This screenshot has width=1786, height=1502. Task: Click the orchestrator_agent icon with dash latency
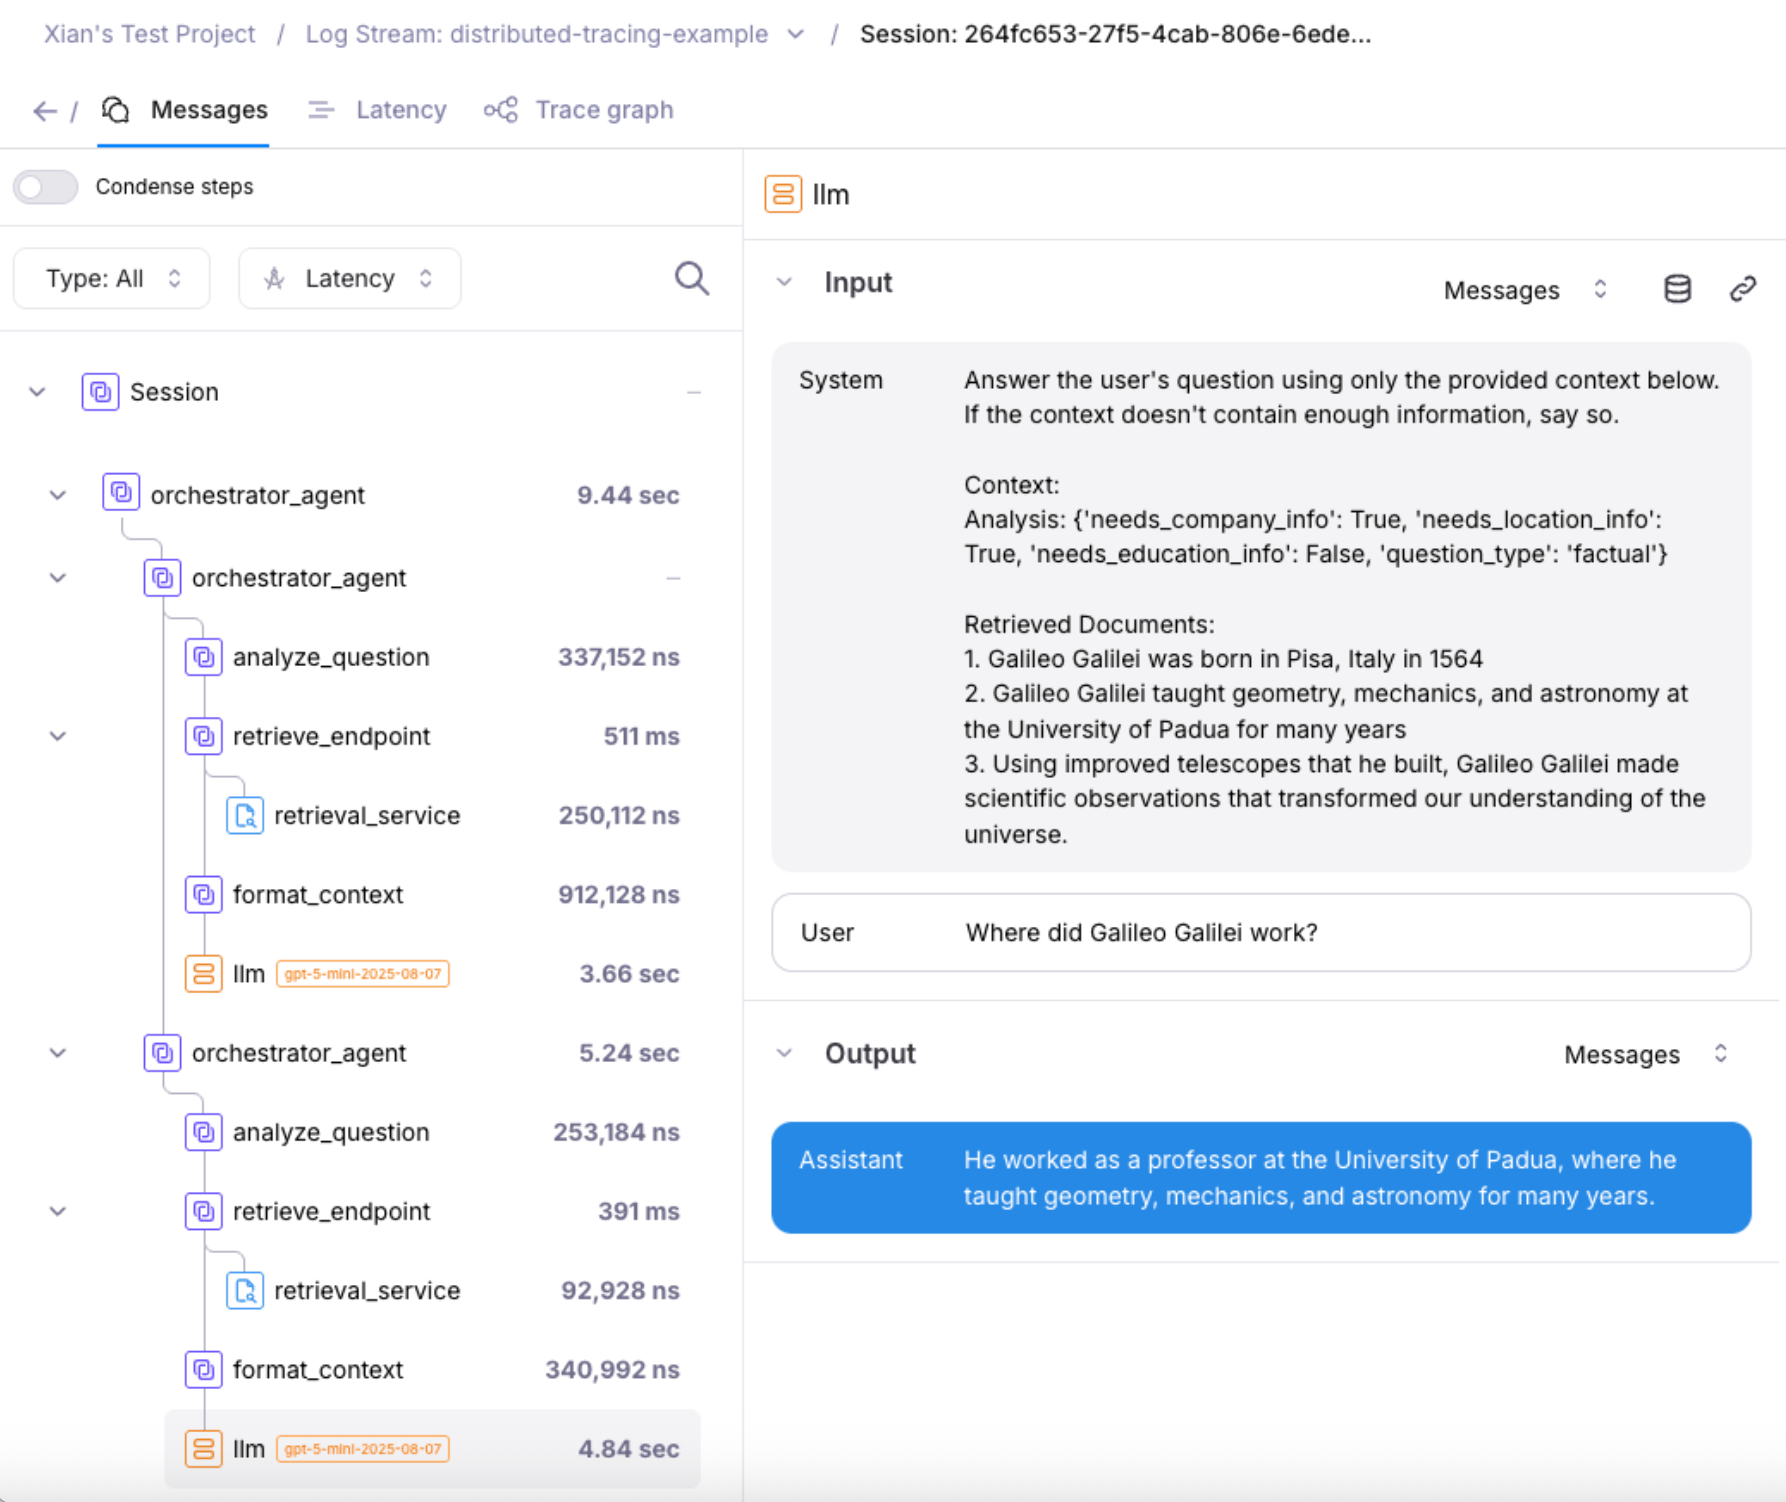click(x=162, y=577)
